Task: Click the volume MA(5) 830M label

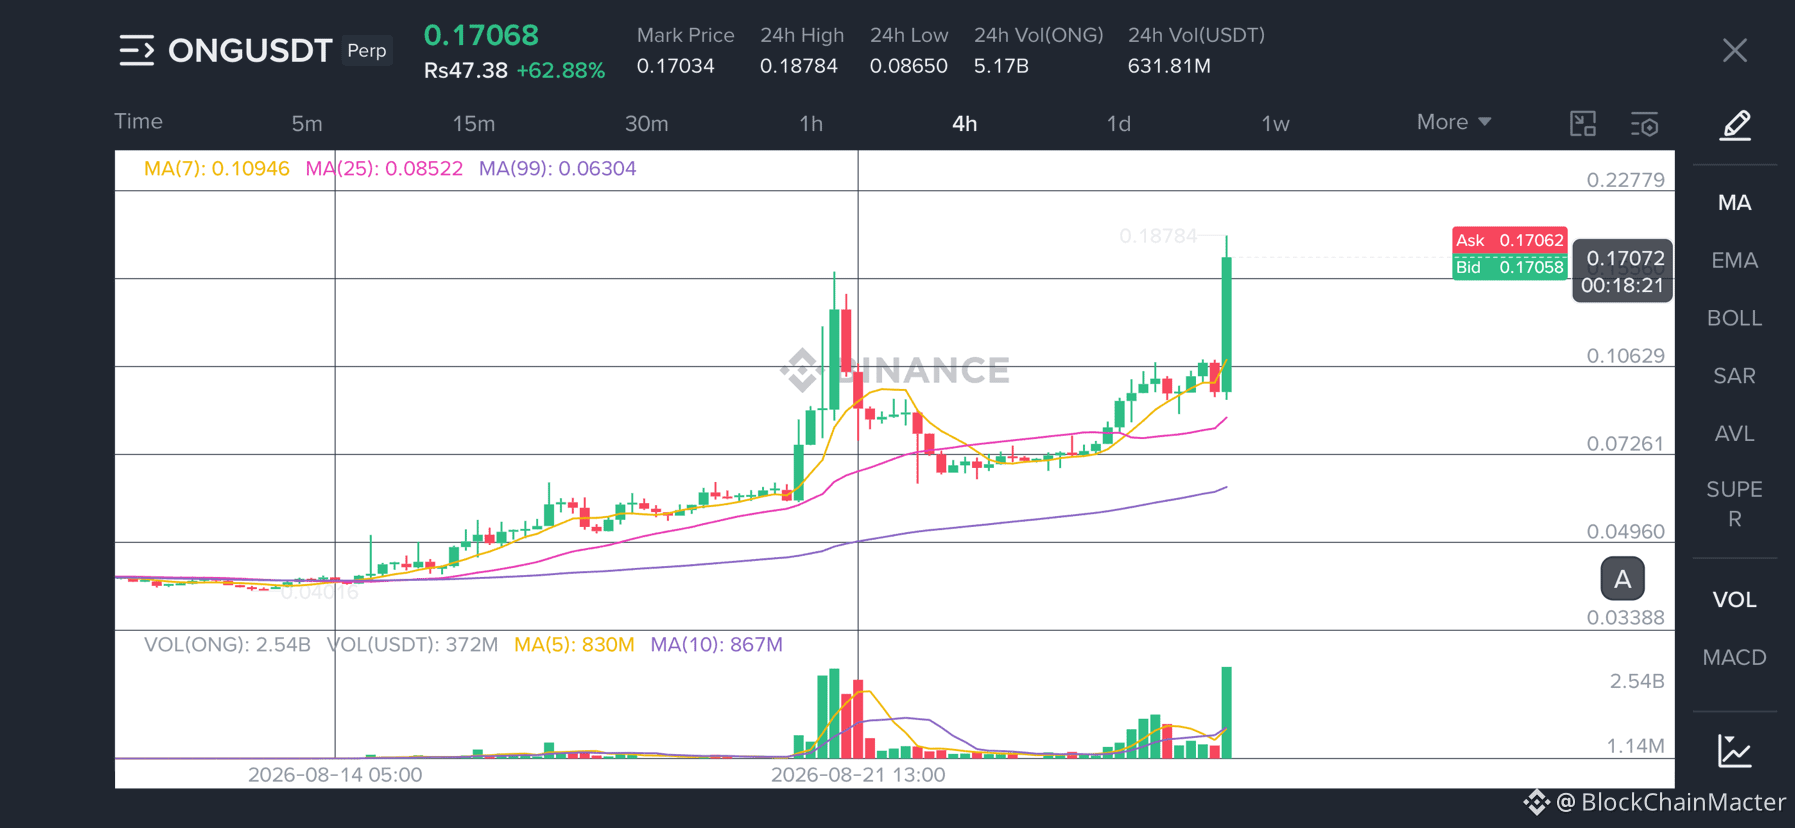Action: pos(574,645)
